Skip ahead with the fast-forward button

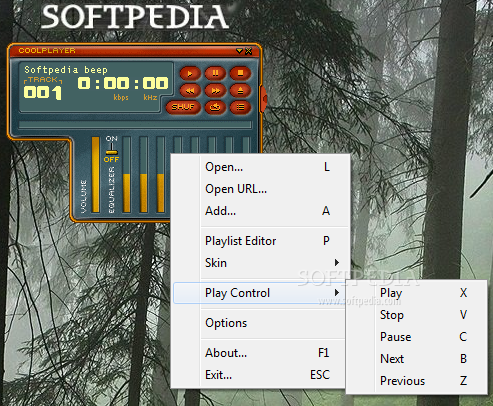pos(215,90)
